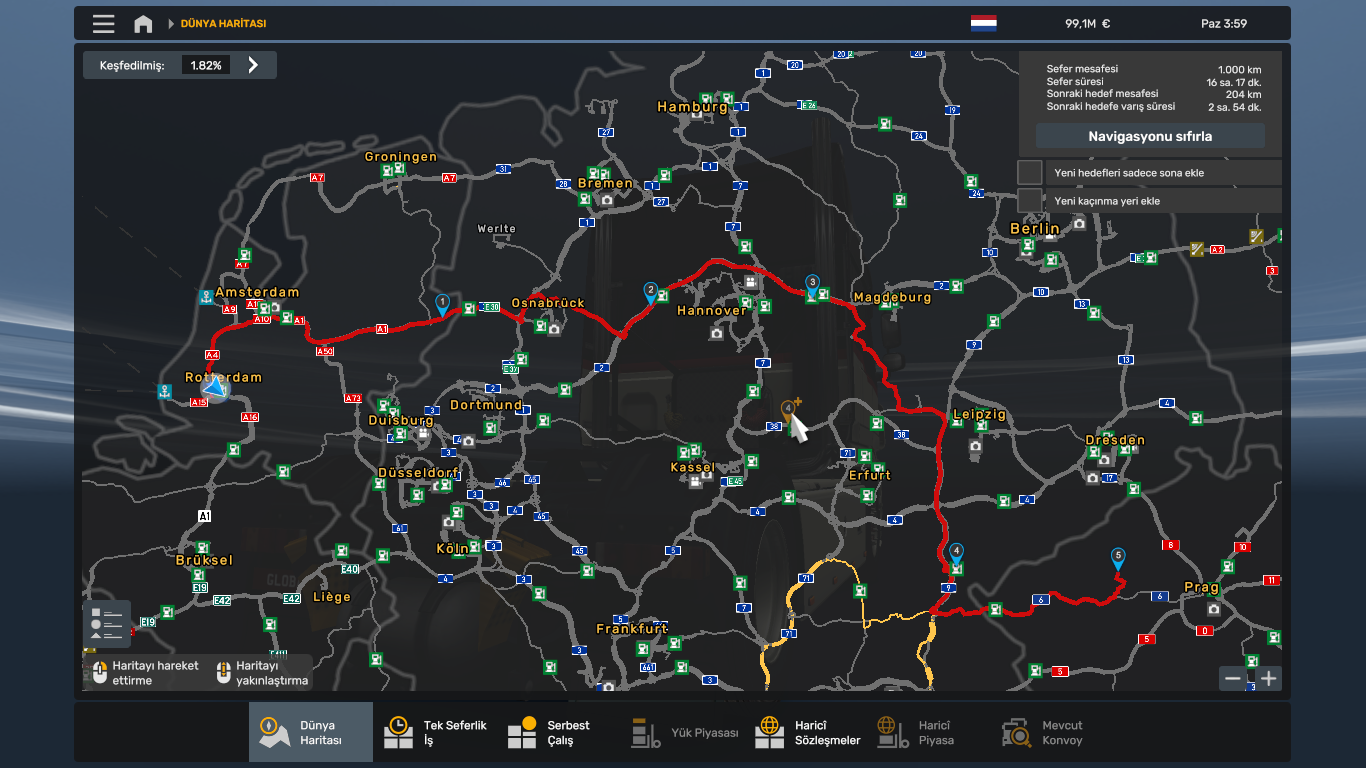Image resolution: width=1366 pixels, height=768 pixels.
Task: Click the Groningen city label
Action: [401, 157]
